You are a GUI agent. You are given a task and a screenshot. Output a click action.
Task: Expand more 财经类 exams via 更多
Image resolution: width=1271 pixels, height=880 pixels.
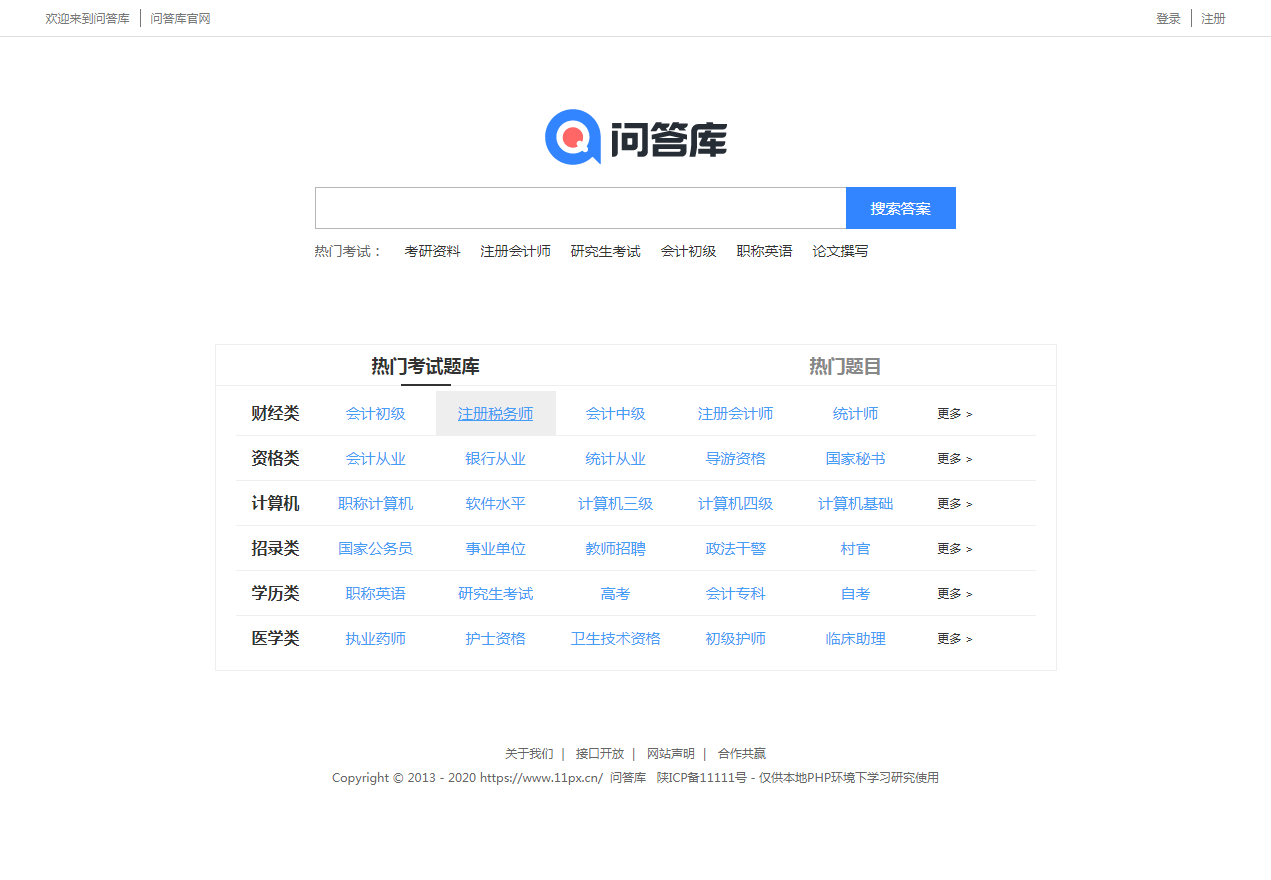tap(953, 413)
